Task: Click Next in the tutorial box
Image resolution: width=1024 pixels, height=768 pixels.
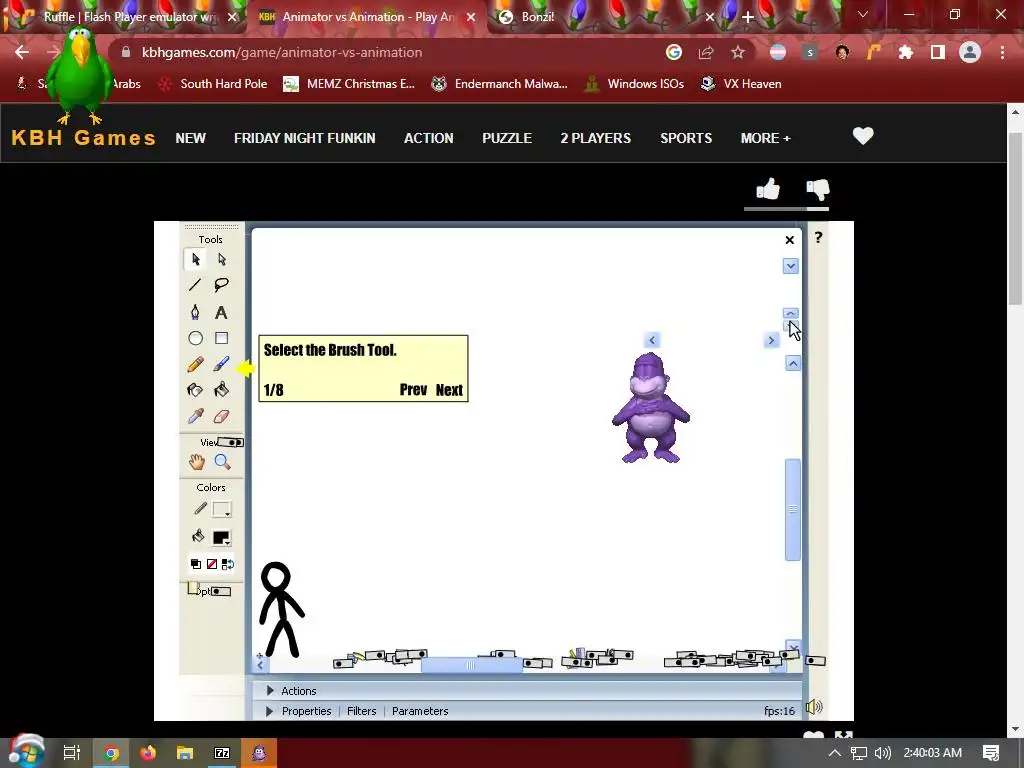Action: 449,390
